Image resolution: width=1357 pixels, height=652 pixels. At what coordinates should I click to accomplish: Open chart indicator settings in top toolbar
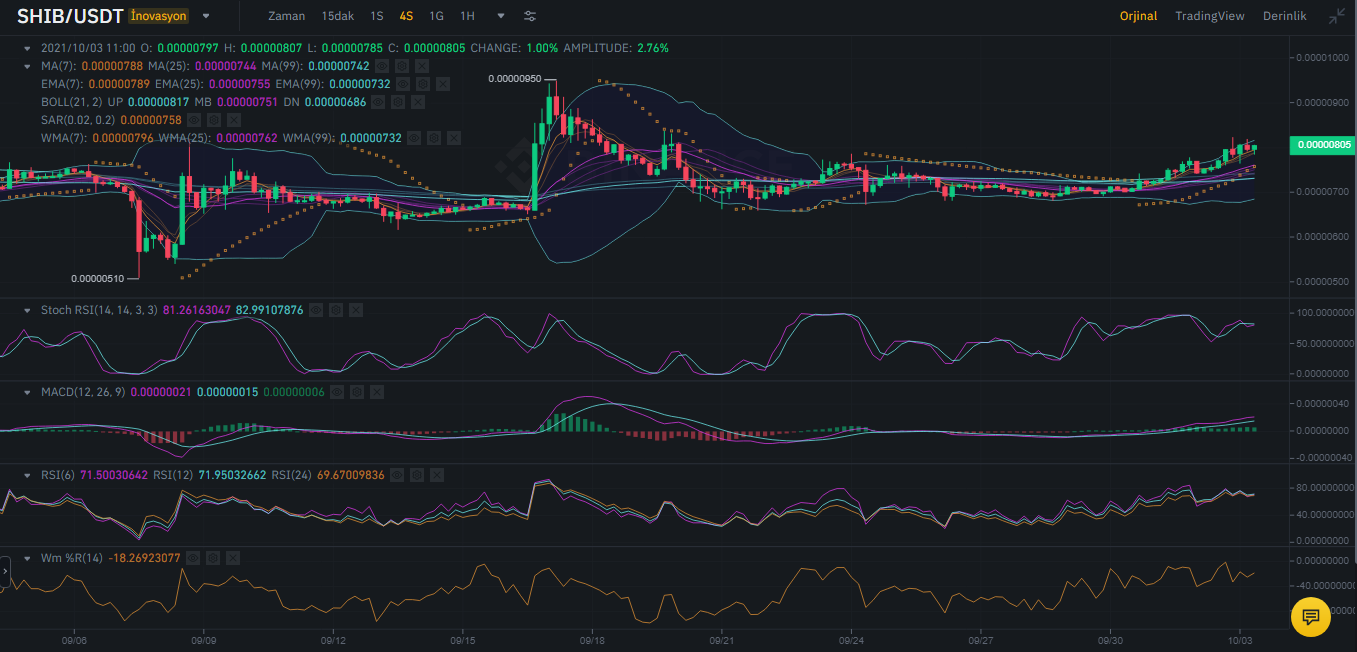[x=530, y=16]
